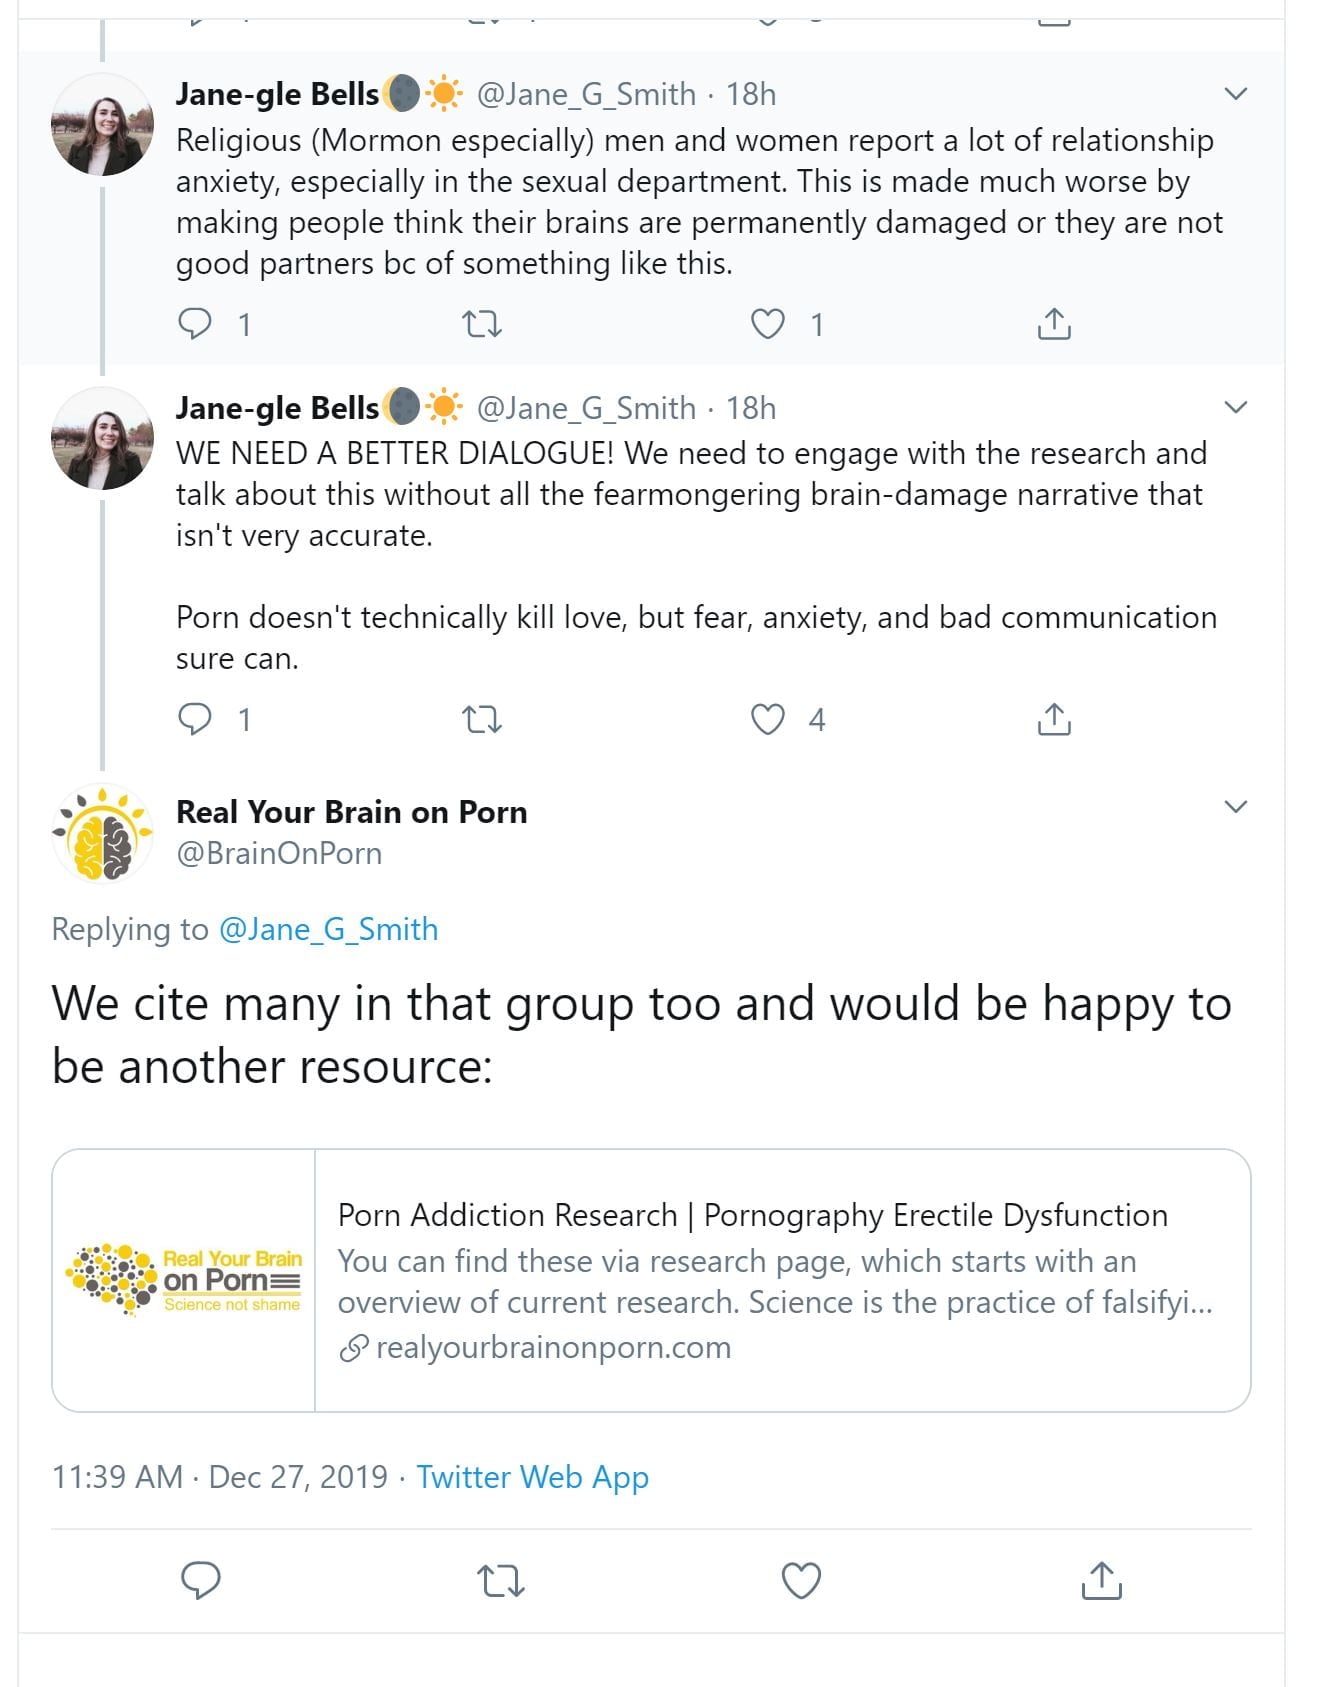Open options menu for first Jane-gle Bells tweet
Viewport: 1319px width, 1687px height.
1236,94
